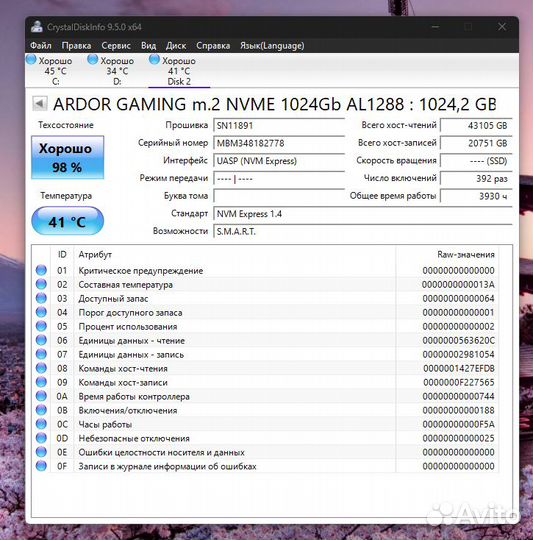Click total host writes value 20751 GB
The image size is (533, 540).
(476, 143)
